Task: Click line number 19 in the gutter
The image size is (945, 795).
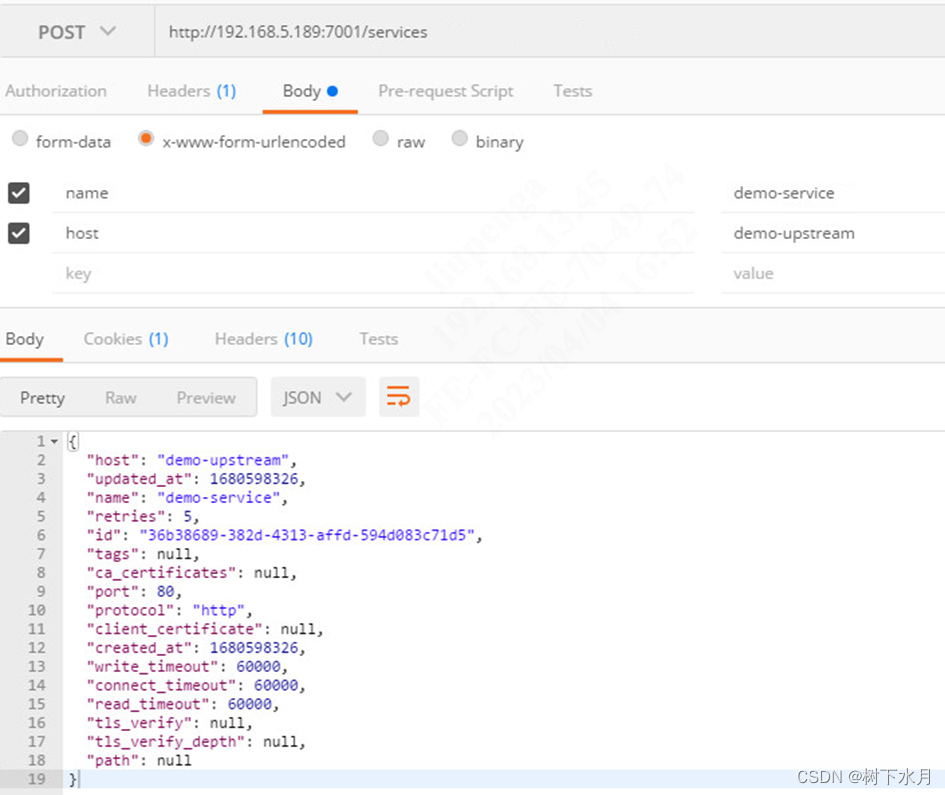Action: (36, 779)
